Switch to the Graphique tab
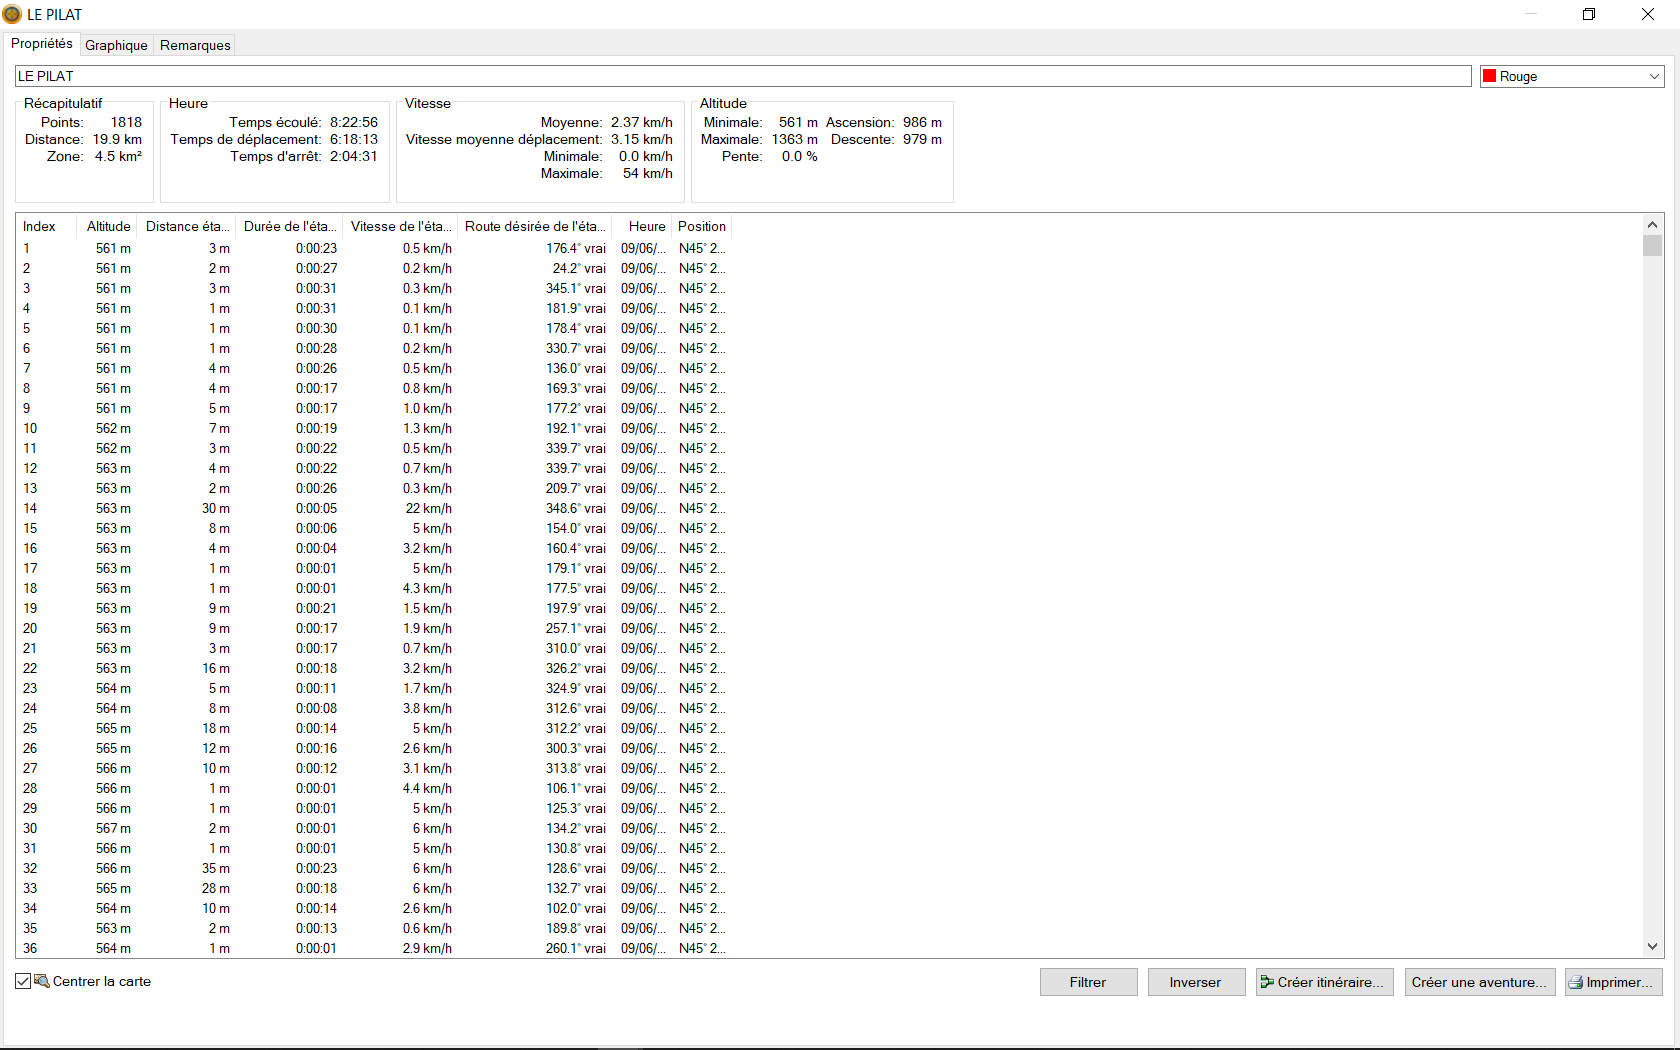This screenshot has width=1680, height=1050. 116,45
